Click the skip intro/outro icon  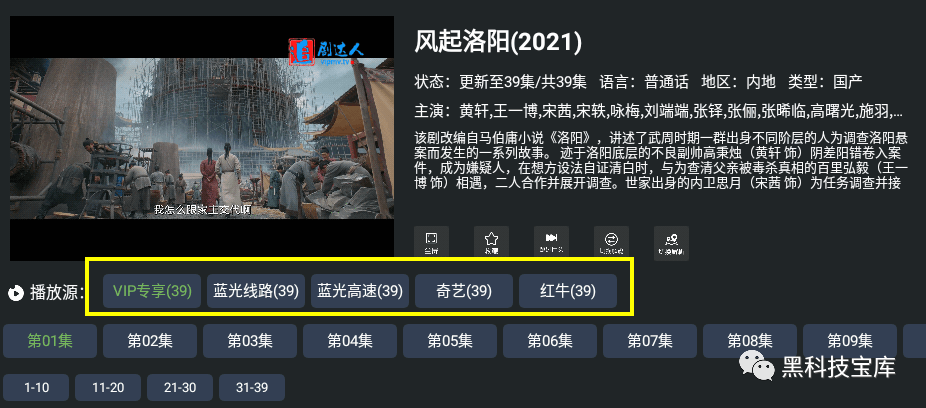click(552, 243)
